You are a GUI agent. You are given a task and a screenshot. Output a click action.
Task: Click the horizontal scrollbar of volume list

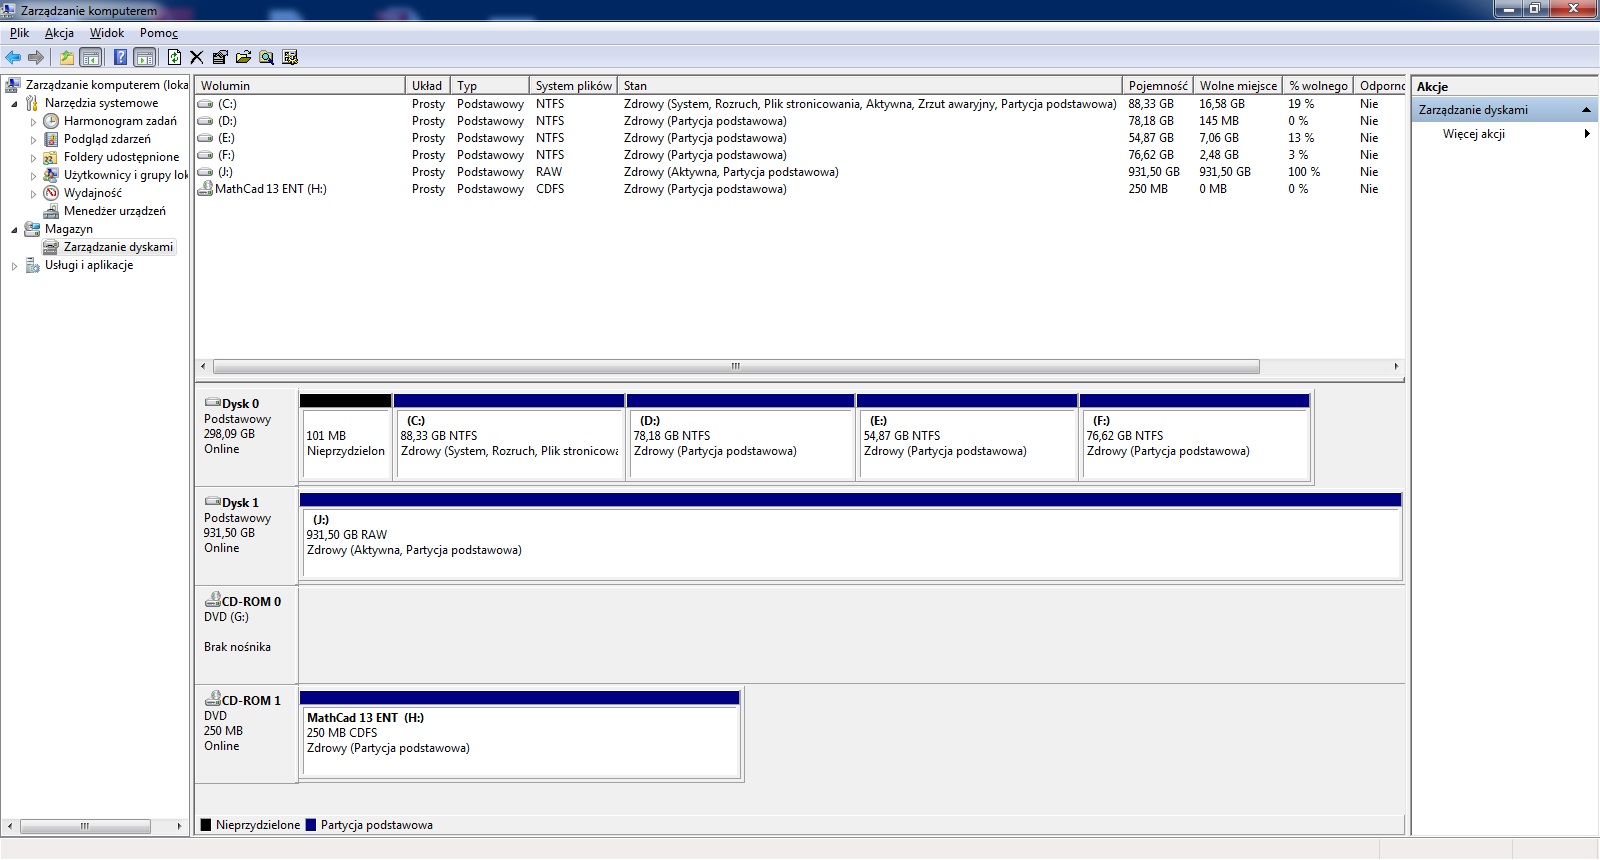point(736,366)
